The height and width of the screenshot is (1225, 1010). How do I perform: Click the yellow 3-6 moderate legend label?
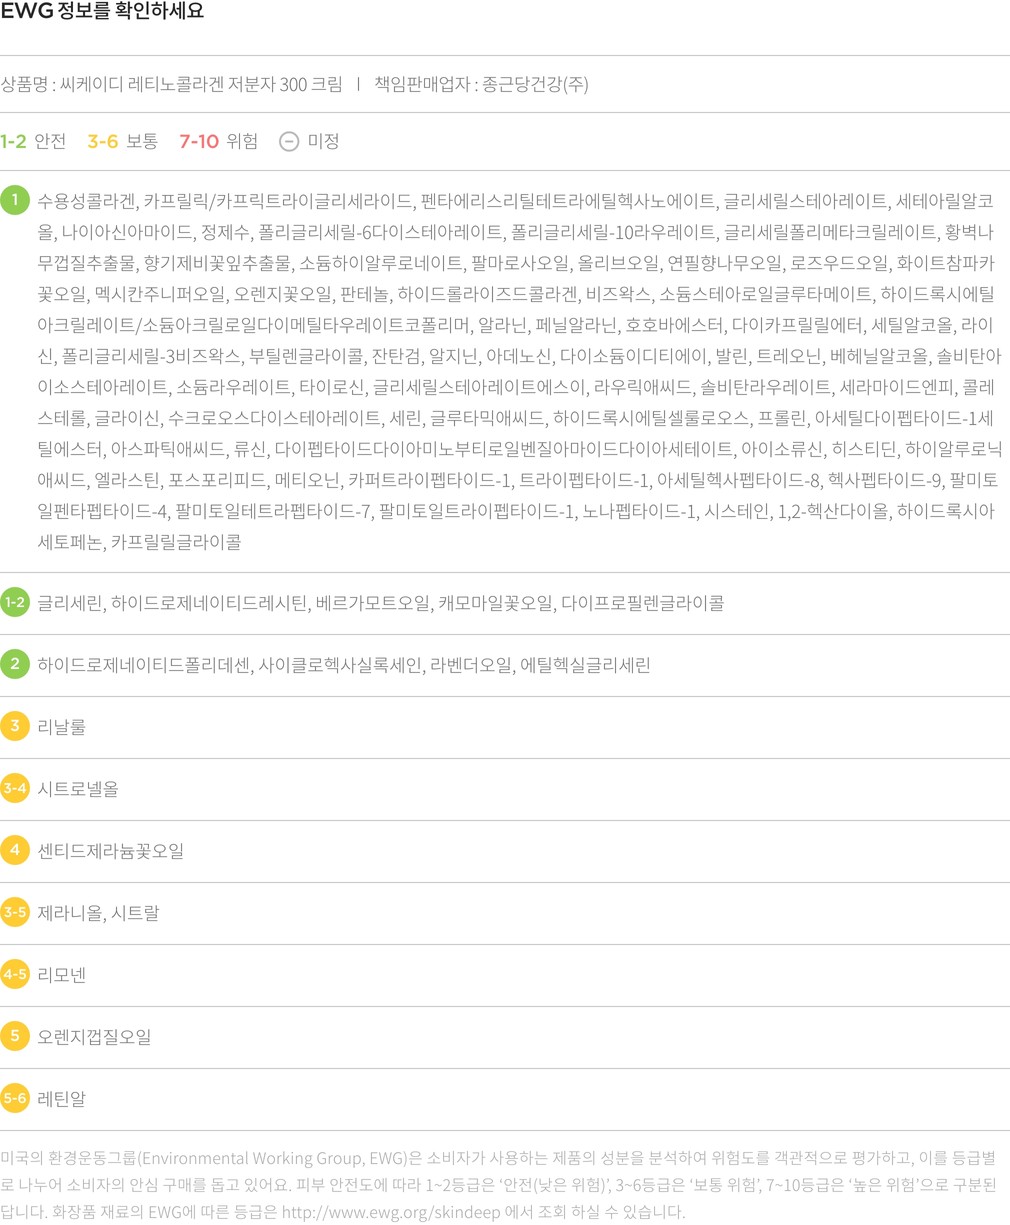122,141
